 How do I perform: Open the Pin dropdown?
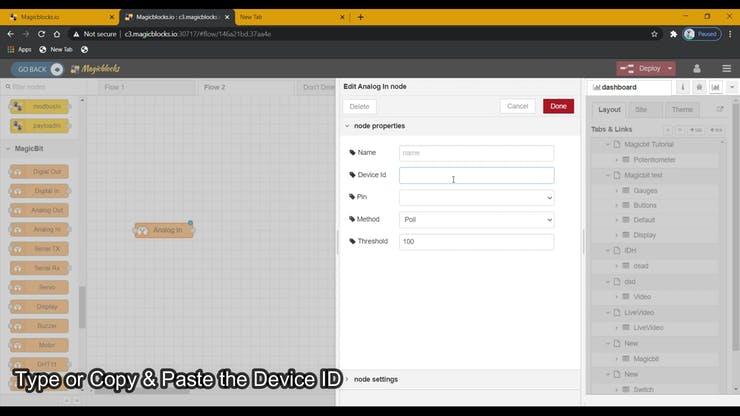(x=476, y=197)
